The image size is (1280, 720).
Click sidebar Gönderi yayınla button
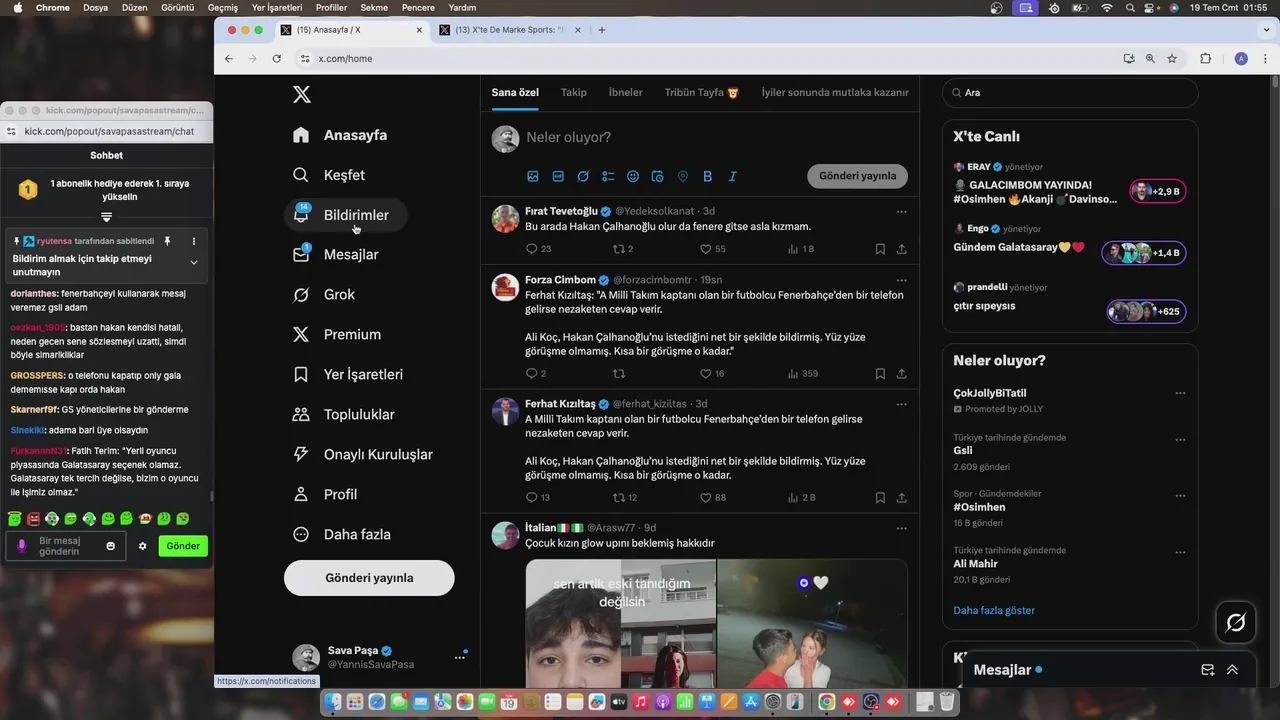click(369, 578)
